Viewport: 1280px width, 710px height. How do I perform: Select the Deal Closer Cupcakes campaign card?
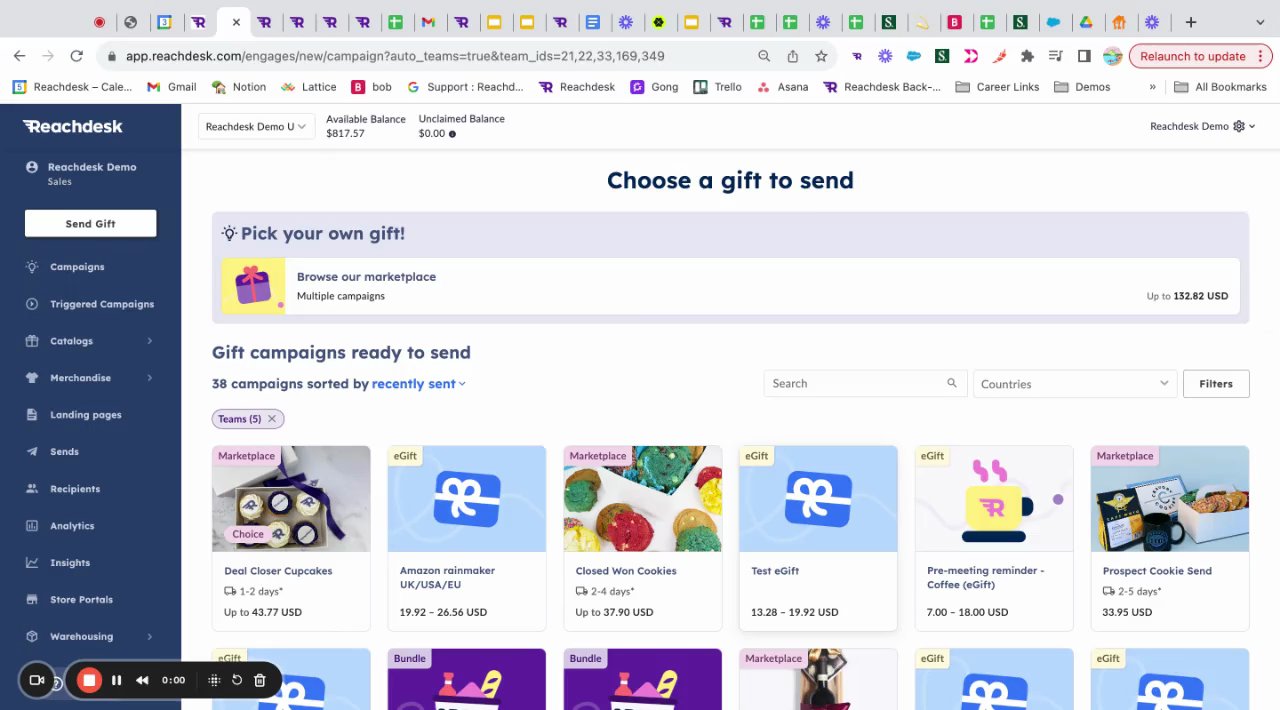coord(291,538)
